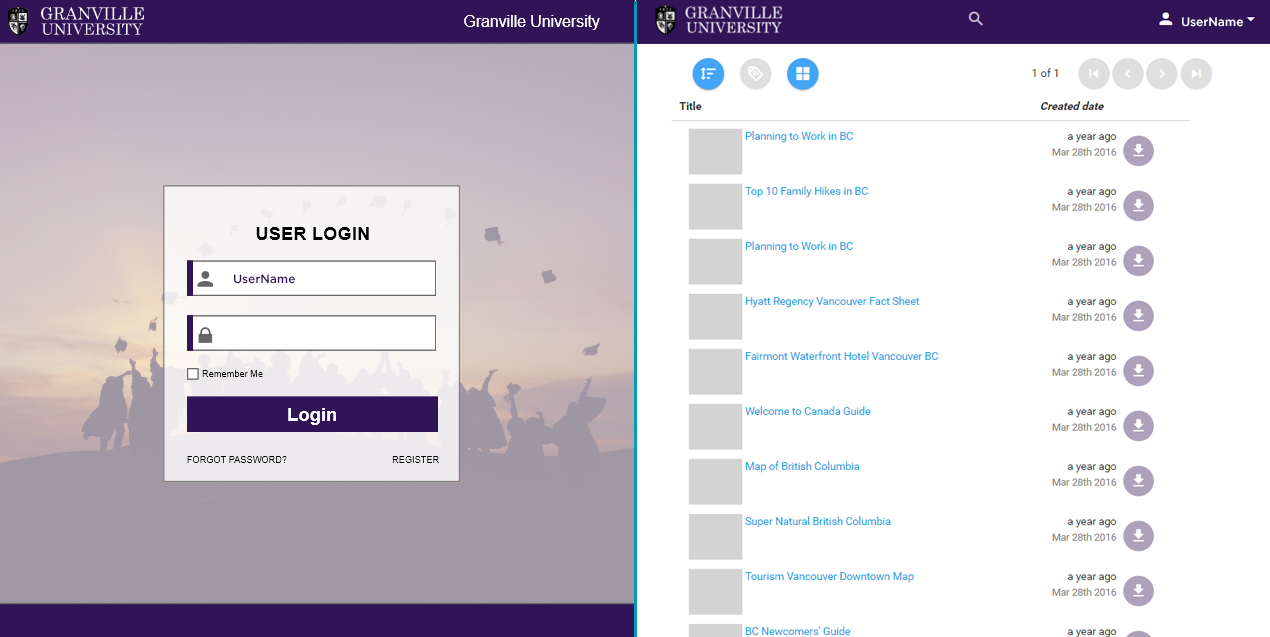
Task: Download Hyatt Regency Vancouver Fact Sheet
Action: coord(1138,316)
